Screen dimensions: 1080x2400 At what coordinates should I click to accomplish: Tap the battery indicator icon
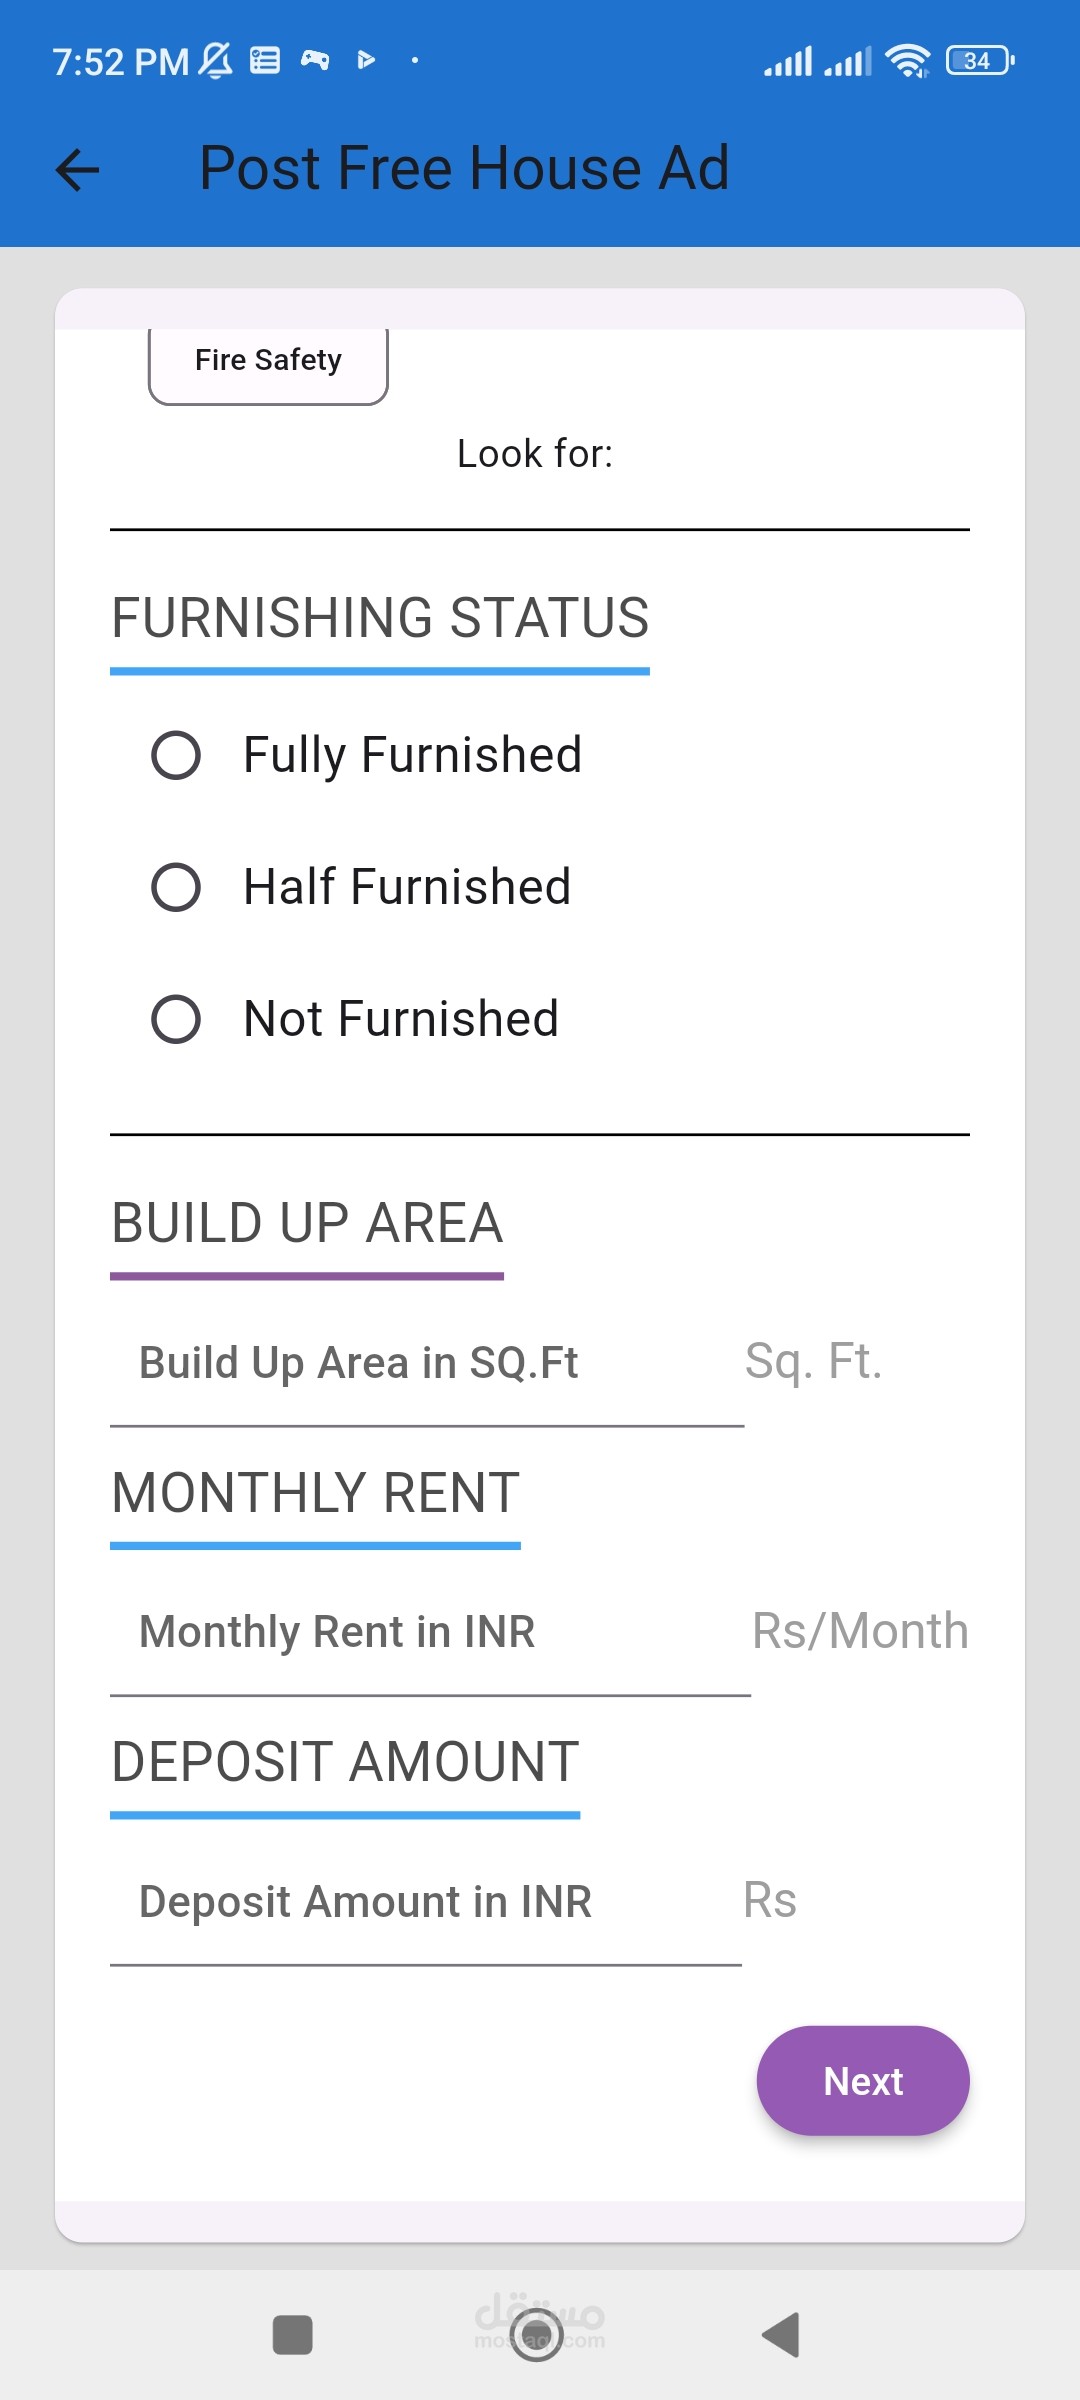pos(981,61)
